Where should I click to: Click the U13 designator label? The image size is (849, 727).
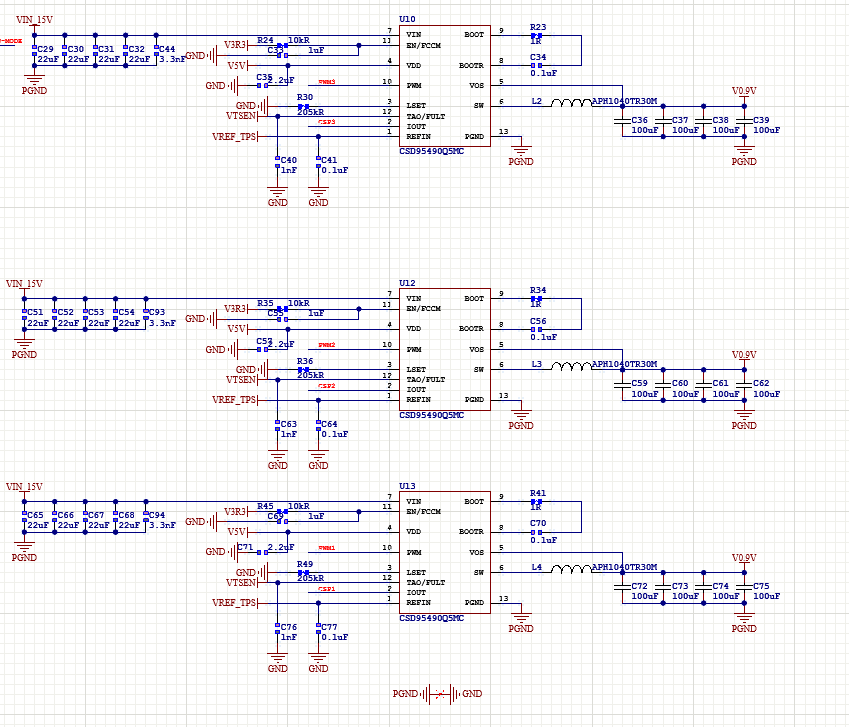[407, 486]
